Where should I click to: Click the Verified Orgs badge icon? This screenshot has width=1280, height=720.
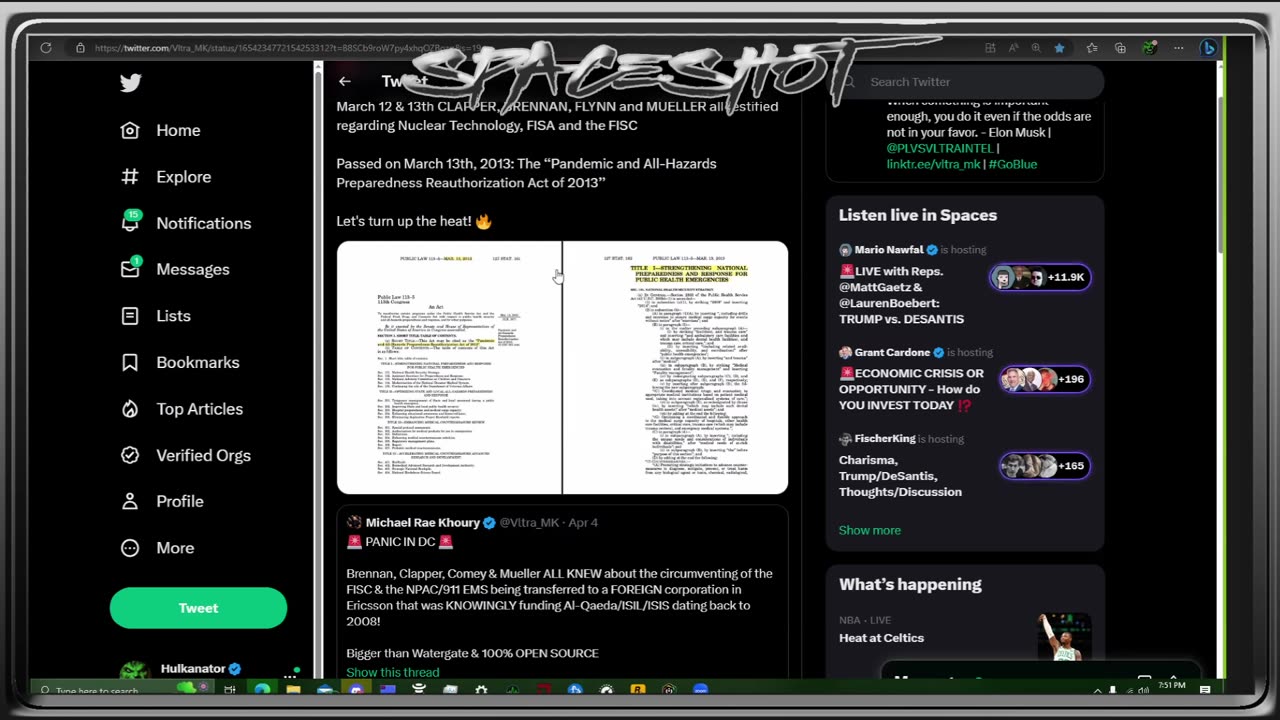130,455
